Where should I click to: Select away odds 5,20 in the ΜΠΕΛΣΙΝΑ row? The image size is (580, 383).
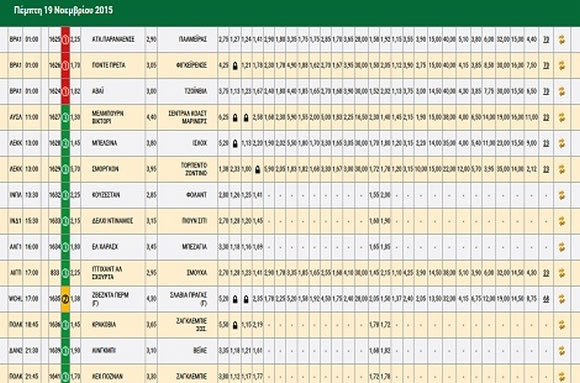point(223,143)
